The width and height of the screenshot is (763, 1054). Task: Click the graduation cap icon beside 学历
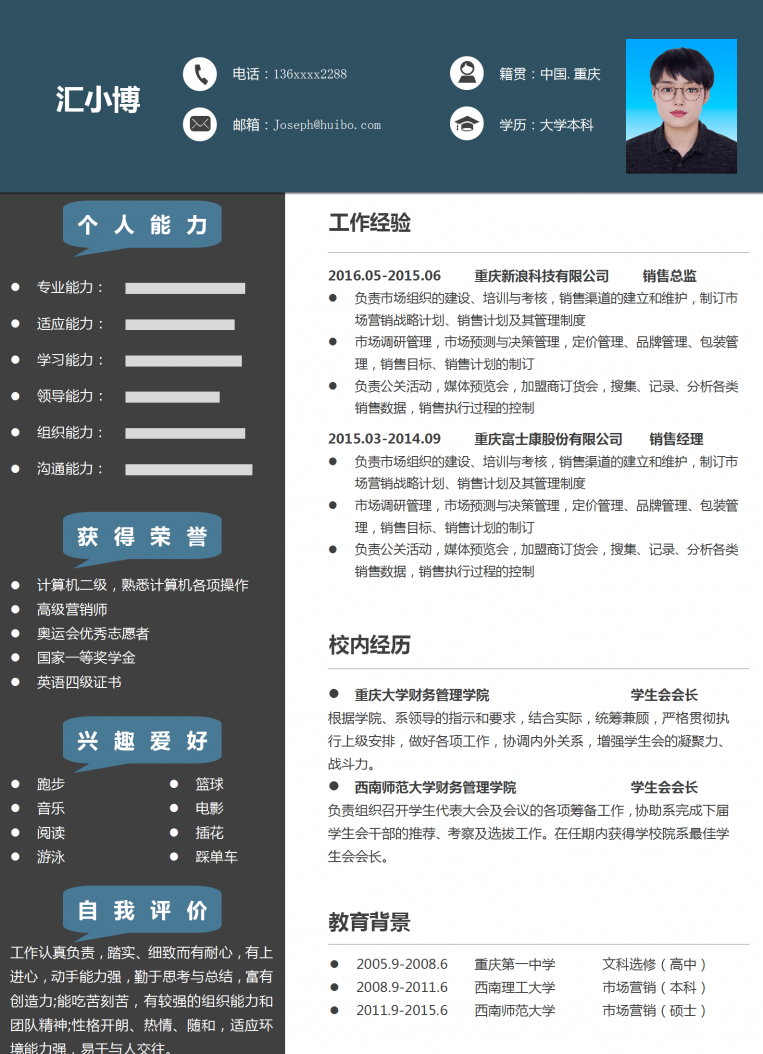[467, 124]
